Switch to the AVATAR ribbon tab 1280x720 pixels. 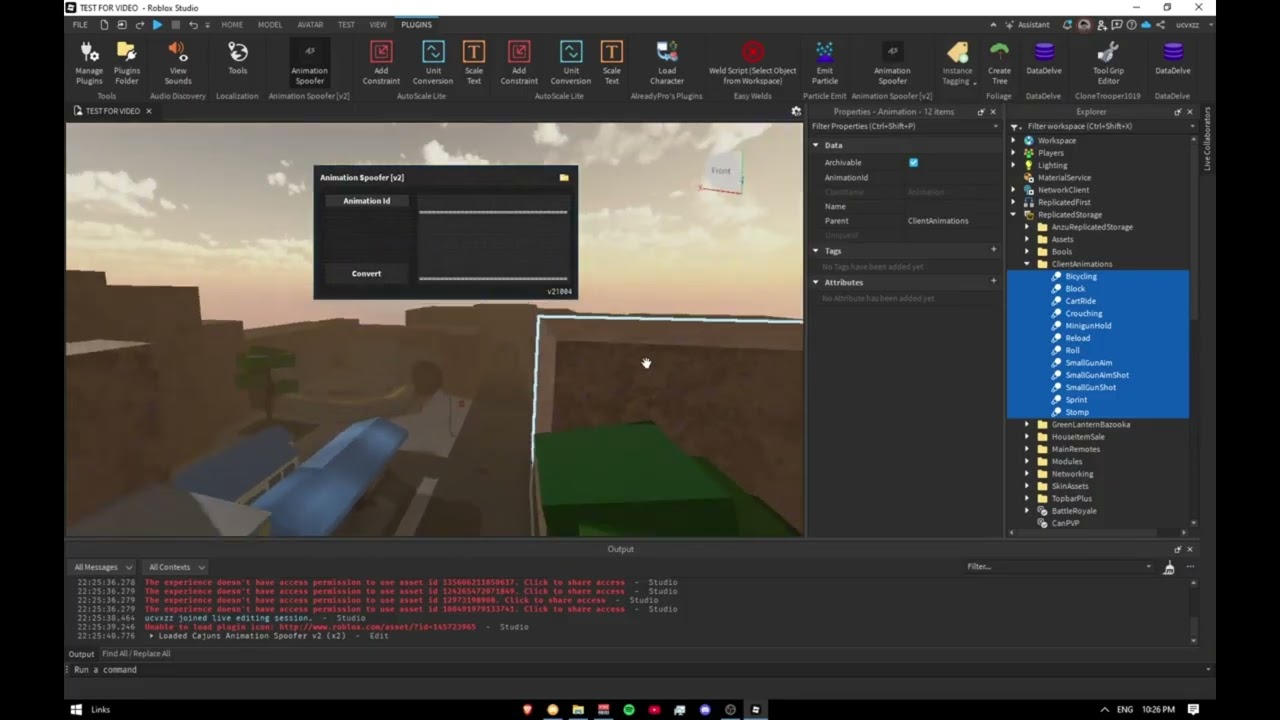tap(310, 24)
